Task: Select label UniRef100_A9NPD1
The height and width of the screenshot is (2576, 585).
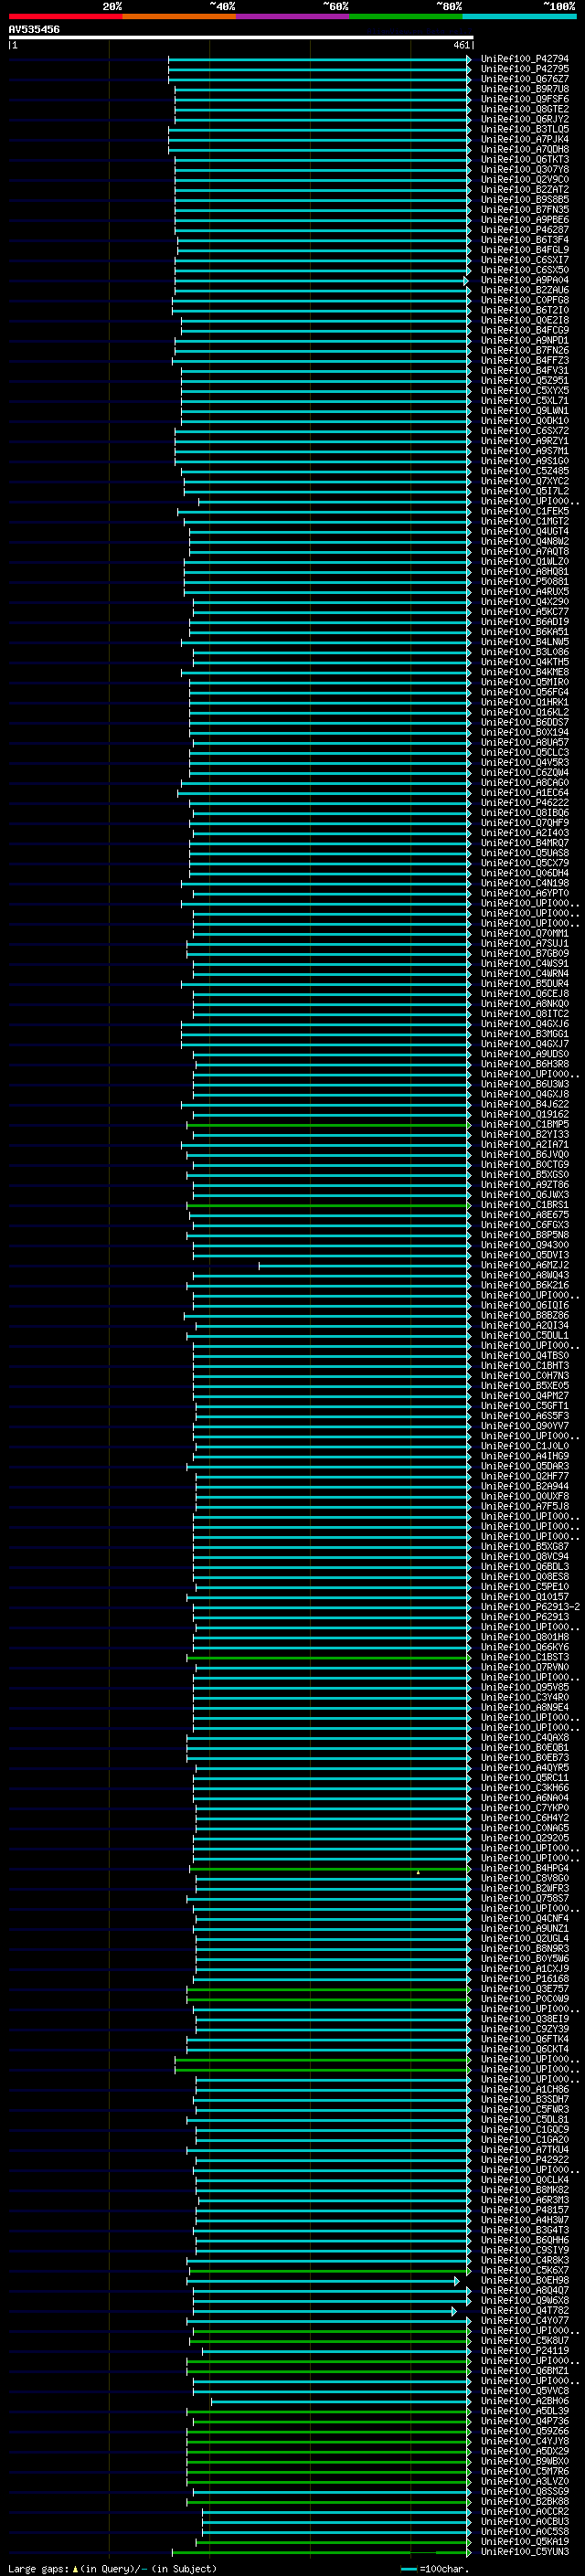Action: [525, 340]
